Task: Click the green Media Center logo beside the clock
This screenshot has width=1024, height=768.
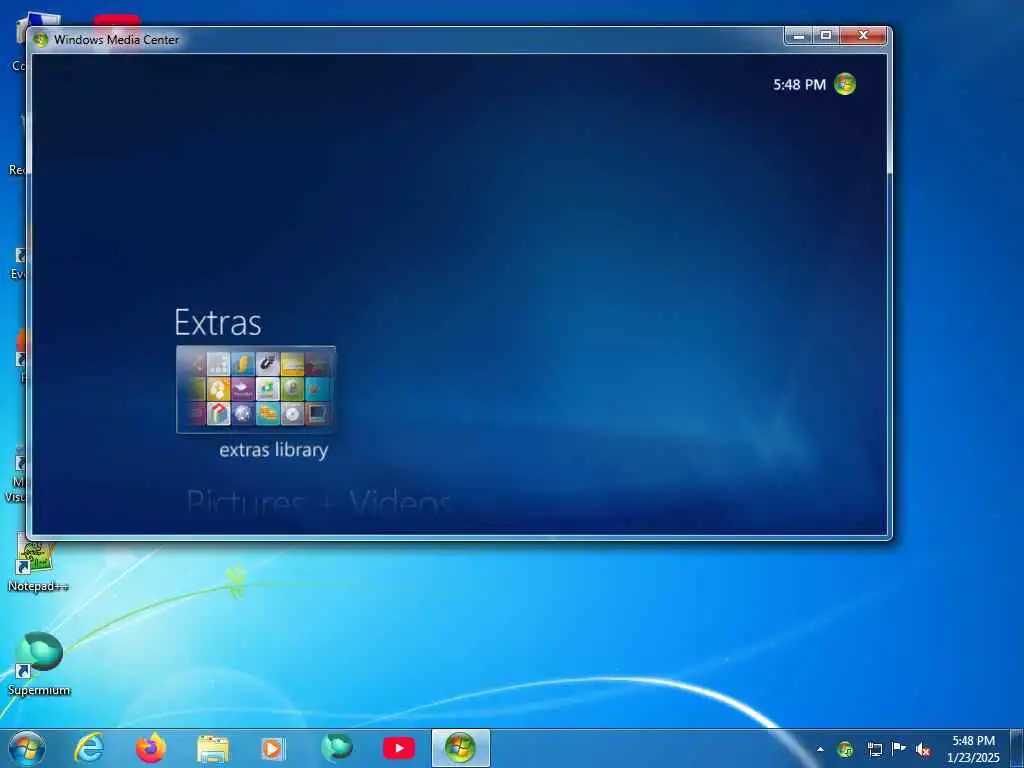Action: tap(844, 84)
